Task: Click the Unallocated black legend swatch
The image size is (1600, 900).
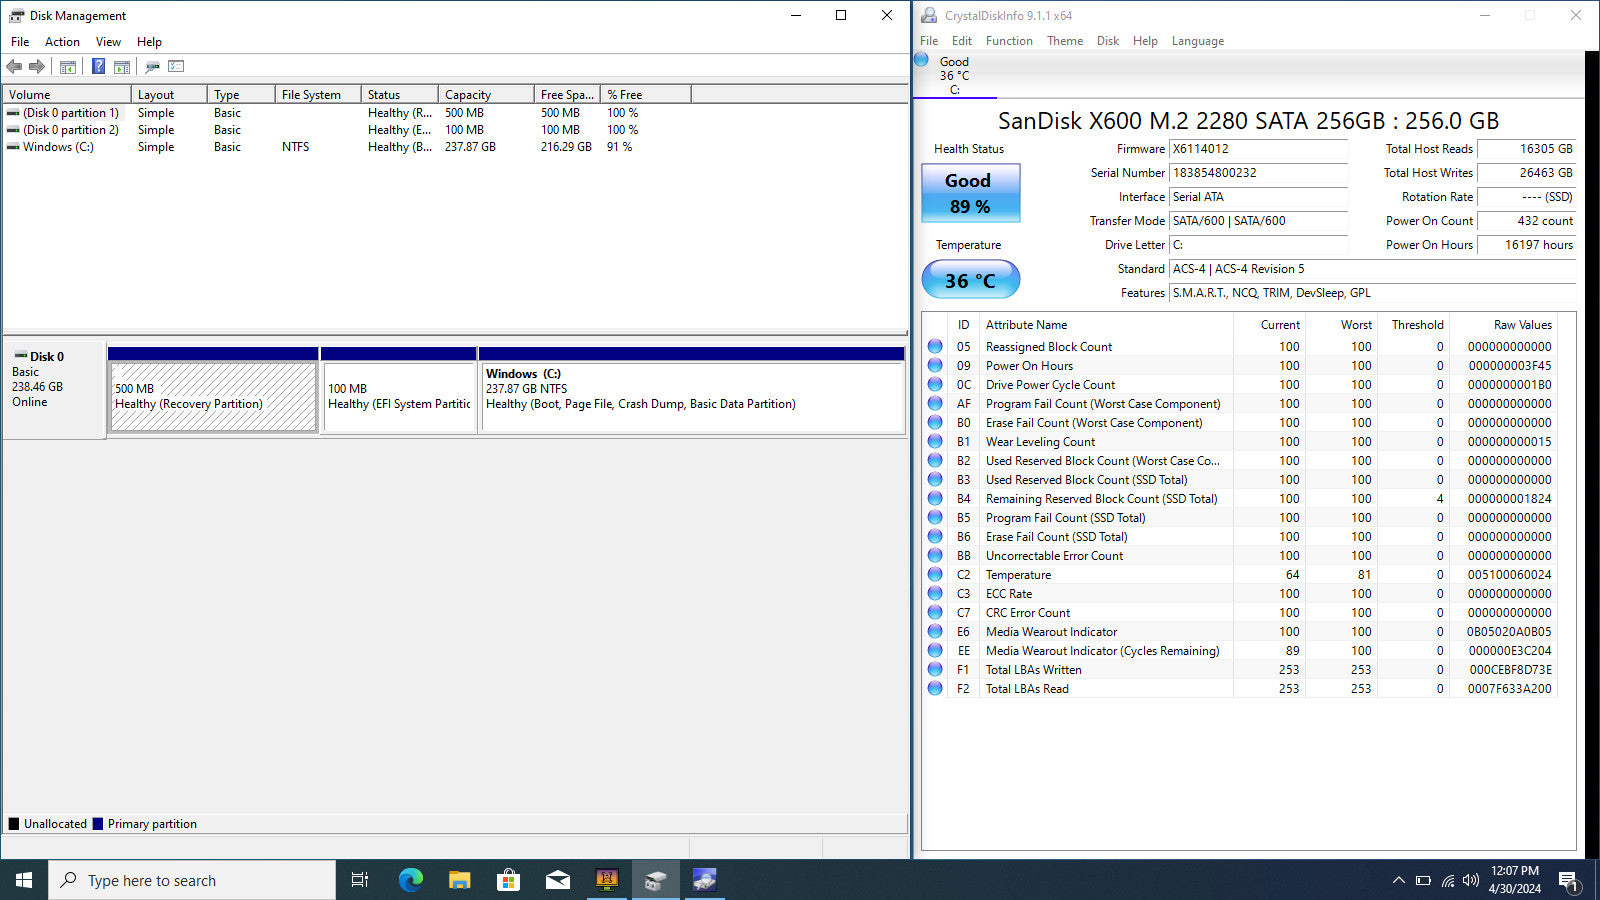Action: pyautogui.click(x=14, y=824)
